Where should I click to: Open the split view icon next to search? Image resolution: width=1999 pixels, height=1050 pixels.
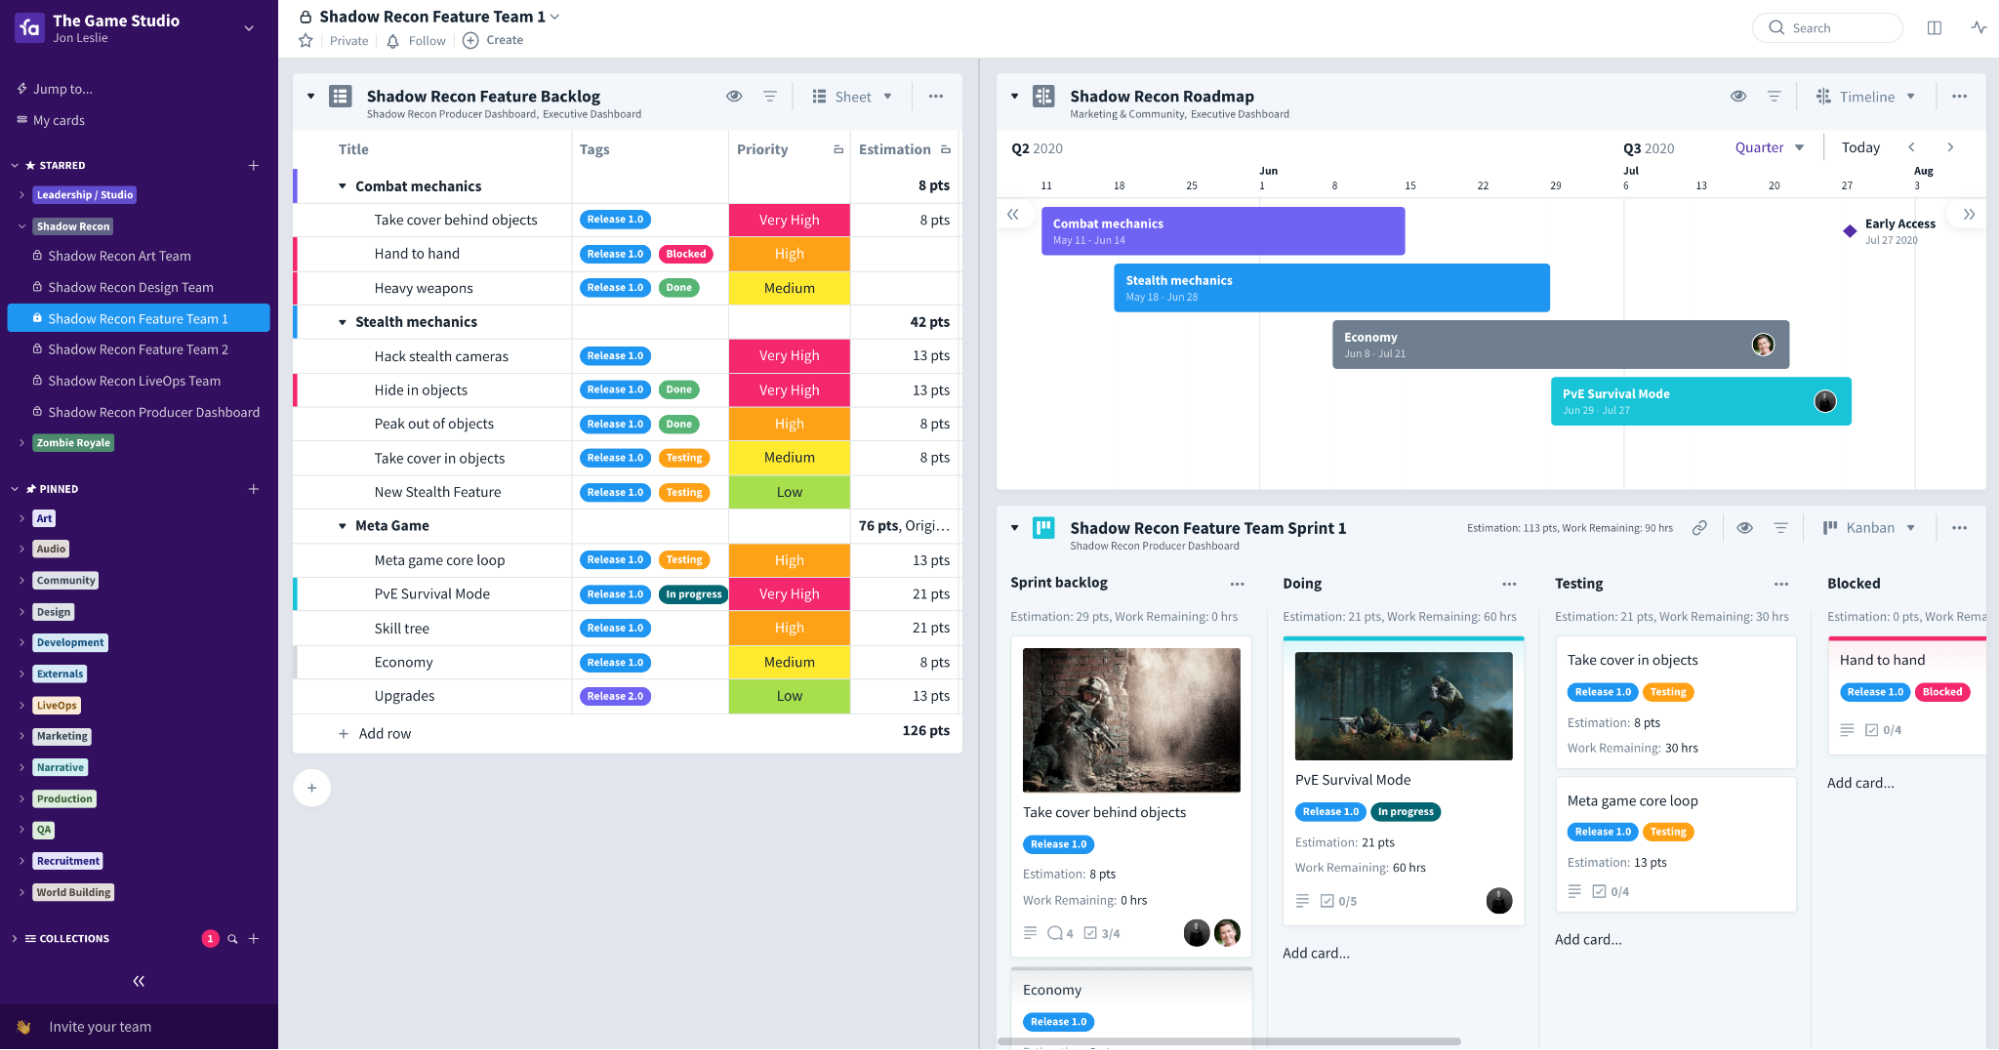(x=1934, y=27)
